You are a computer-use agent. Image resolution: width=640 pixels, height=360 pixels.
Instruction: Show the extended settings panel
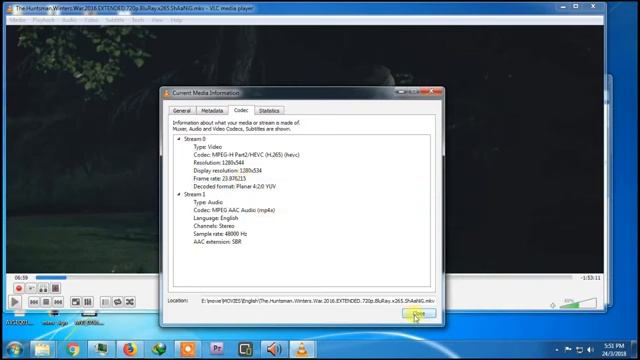click(x=88, y=302)
